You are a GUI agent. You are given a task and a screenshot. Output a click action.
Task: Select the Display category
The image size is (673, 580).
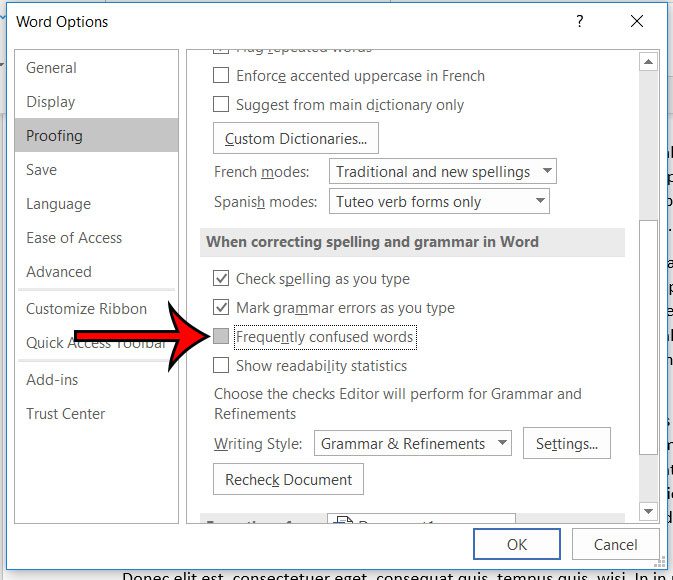coord(96,102)
